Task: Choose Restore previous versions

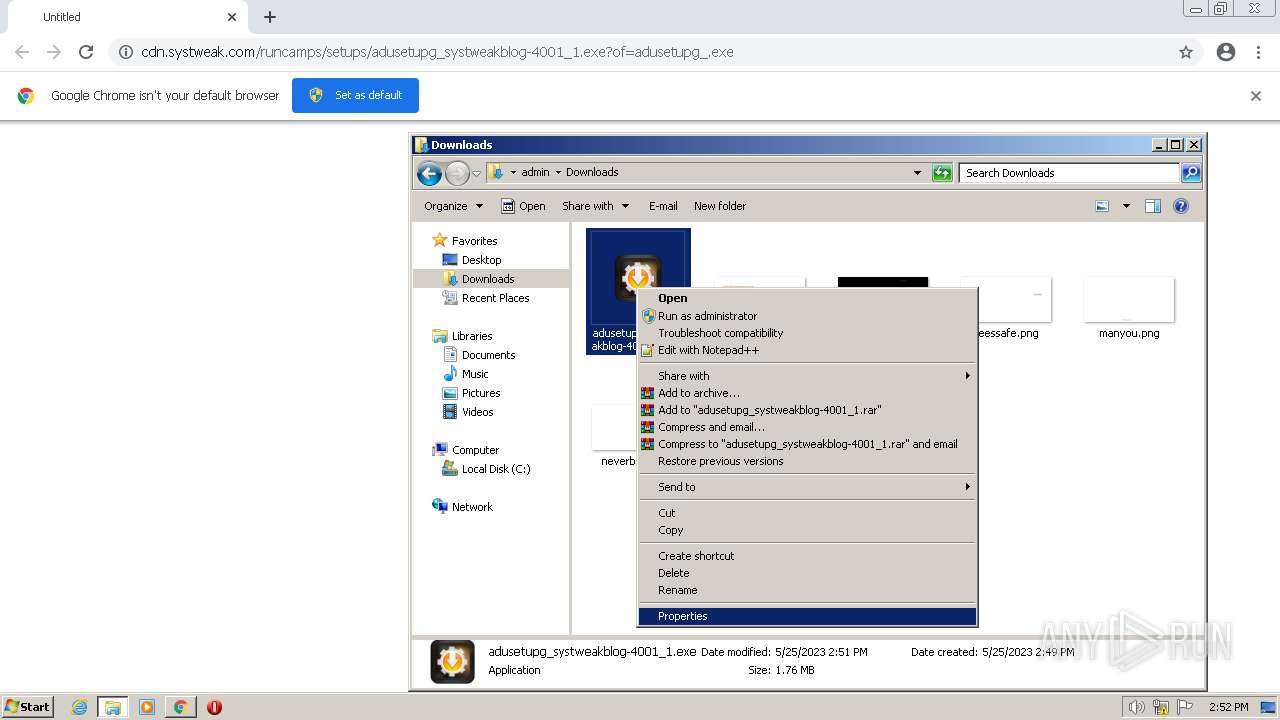Action: 807,461
